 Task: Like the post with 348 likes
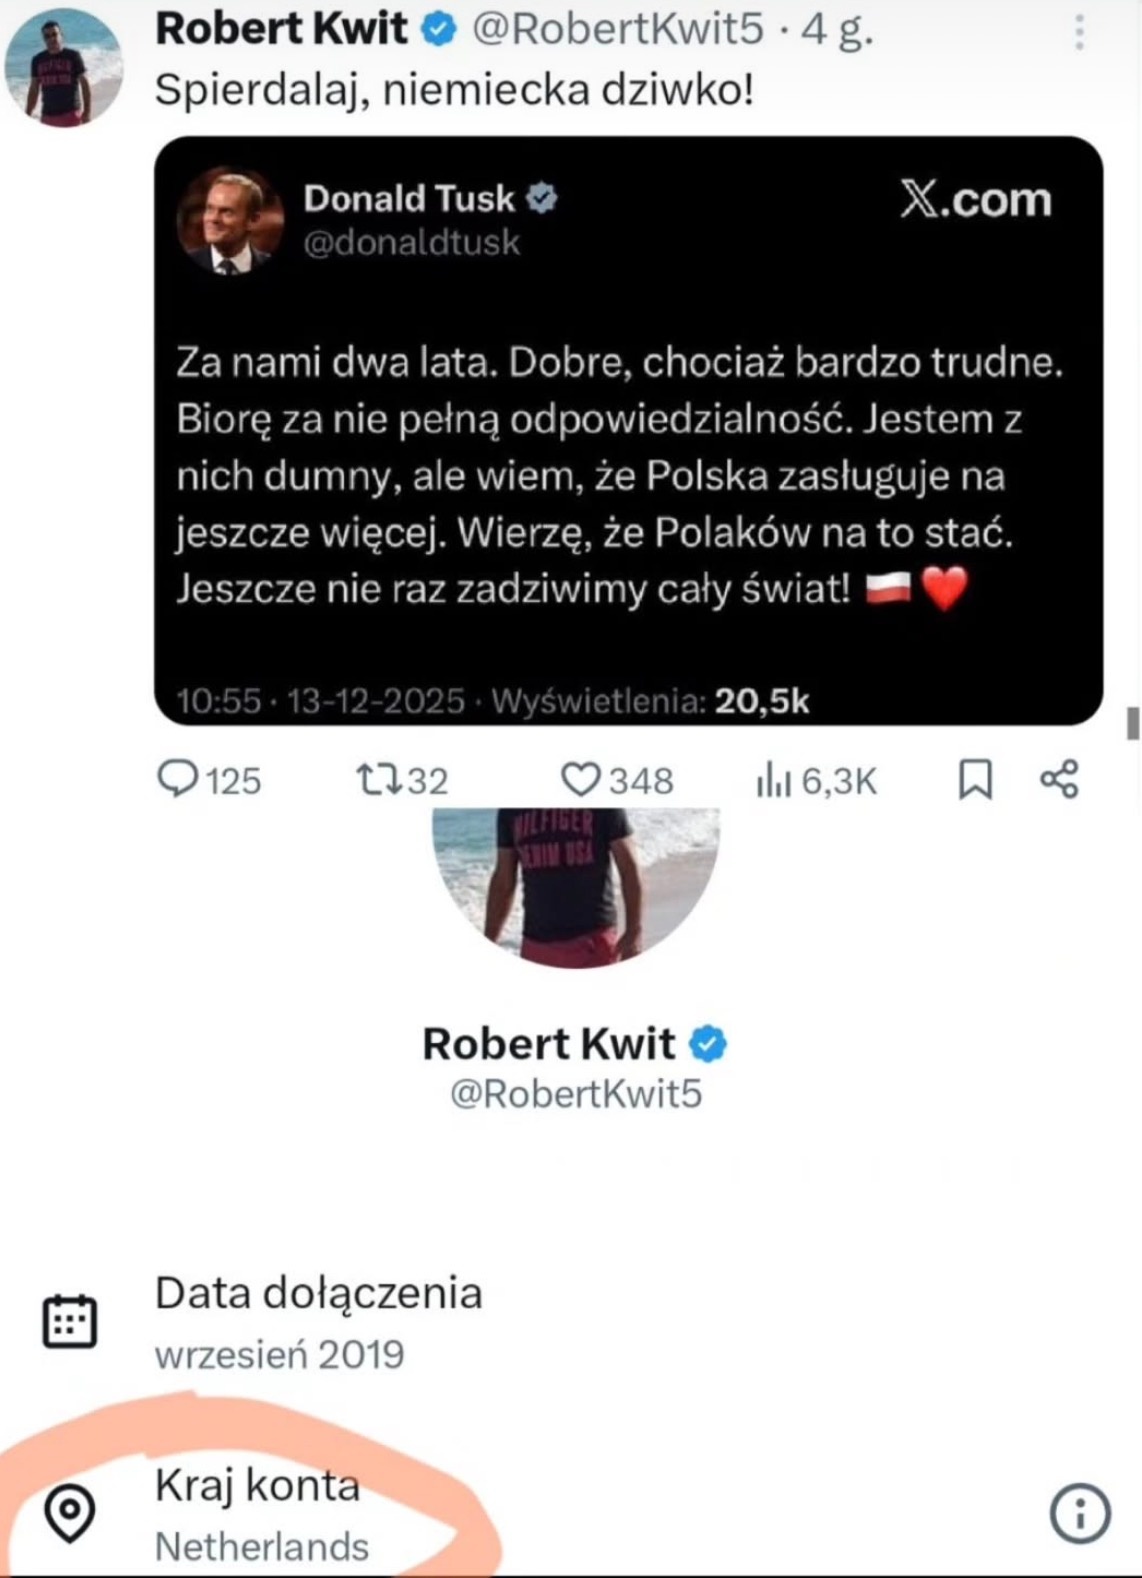coord(580,779)
